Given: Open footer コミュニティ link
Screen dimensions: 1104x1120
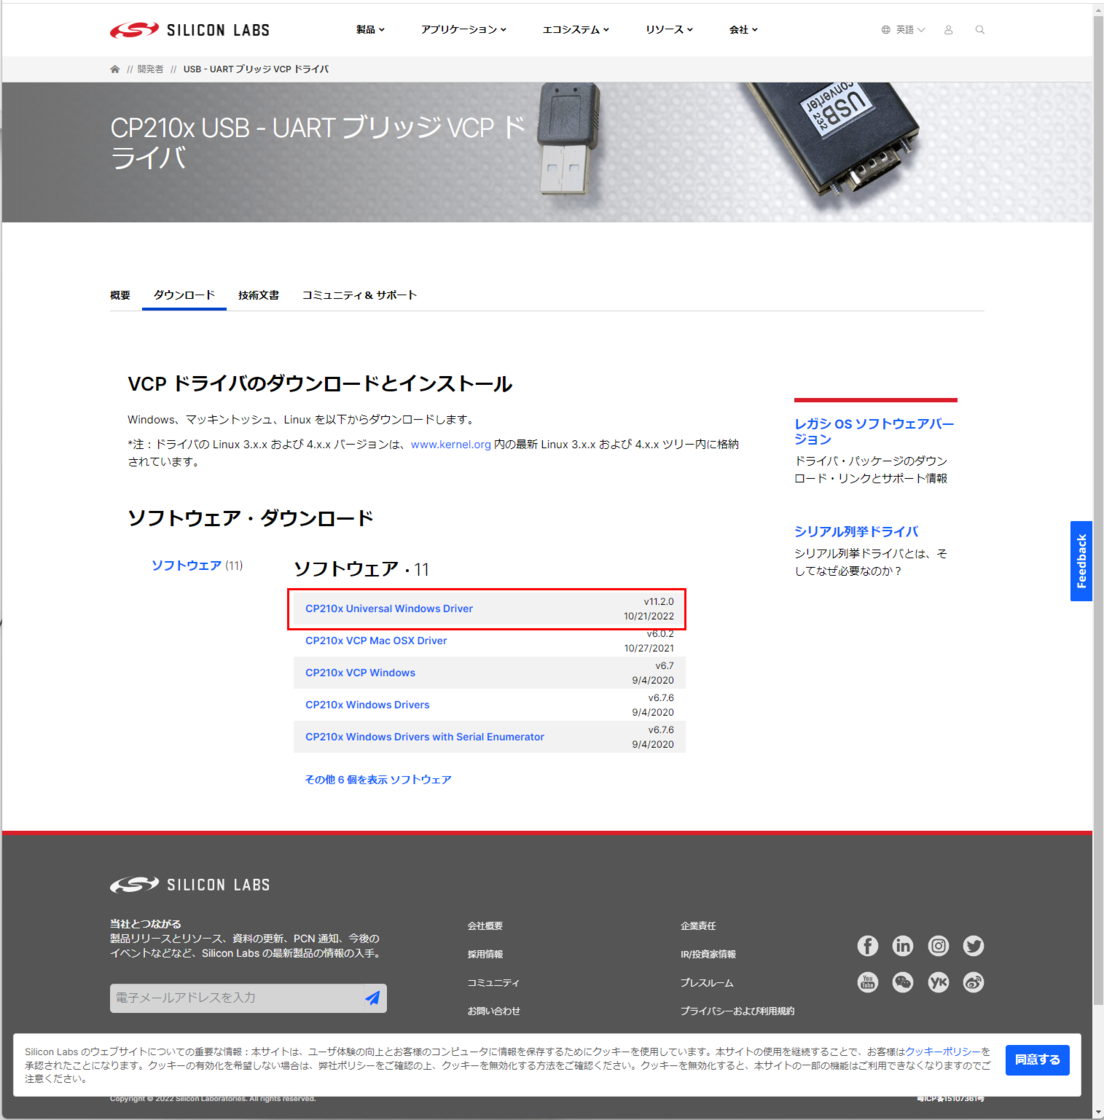Looking at the screenshot, I should 493,983.
